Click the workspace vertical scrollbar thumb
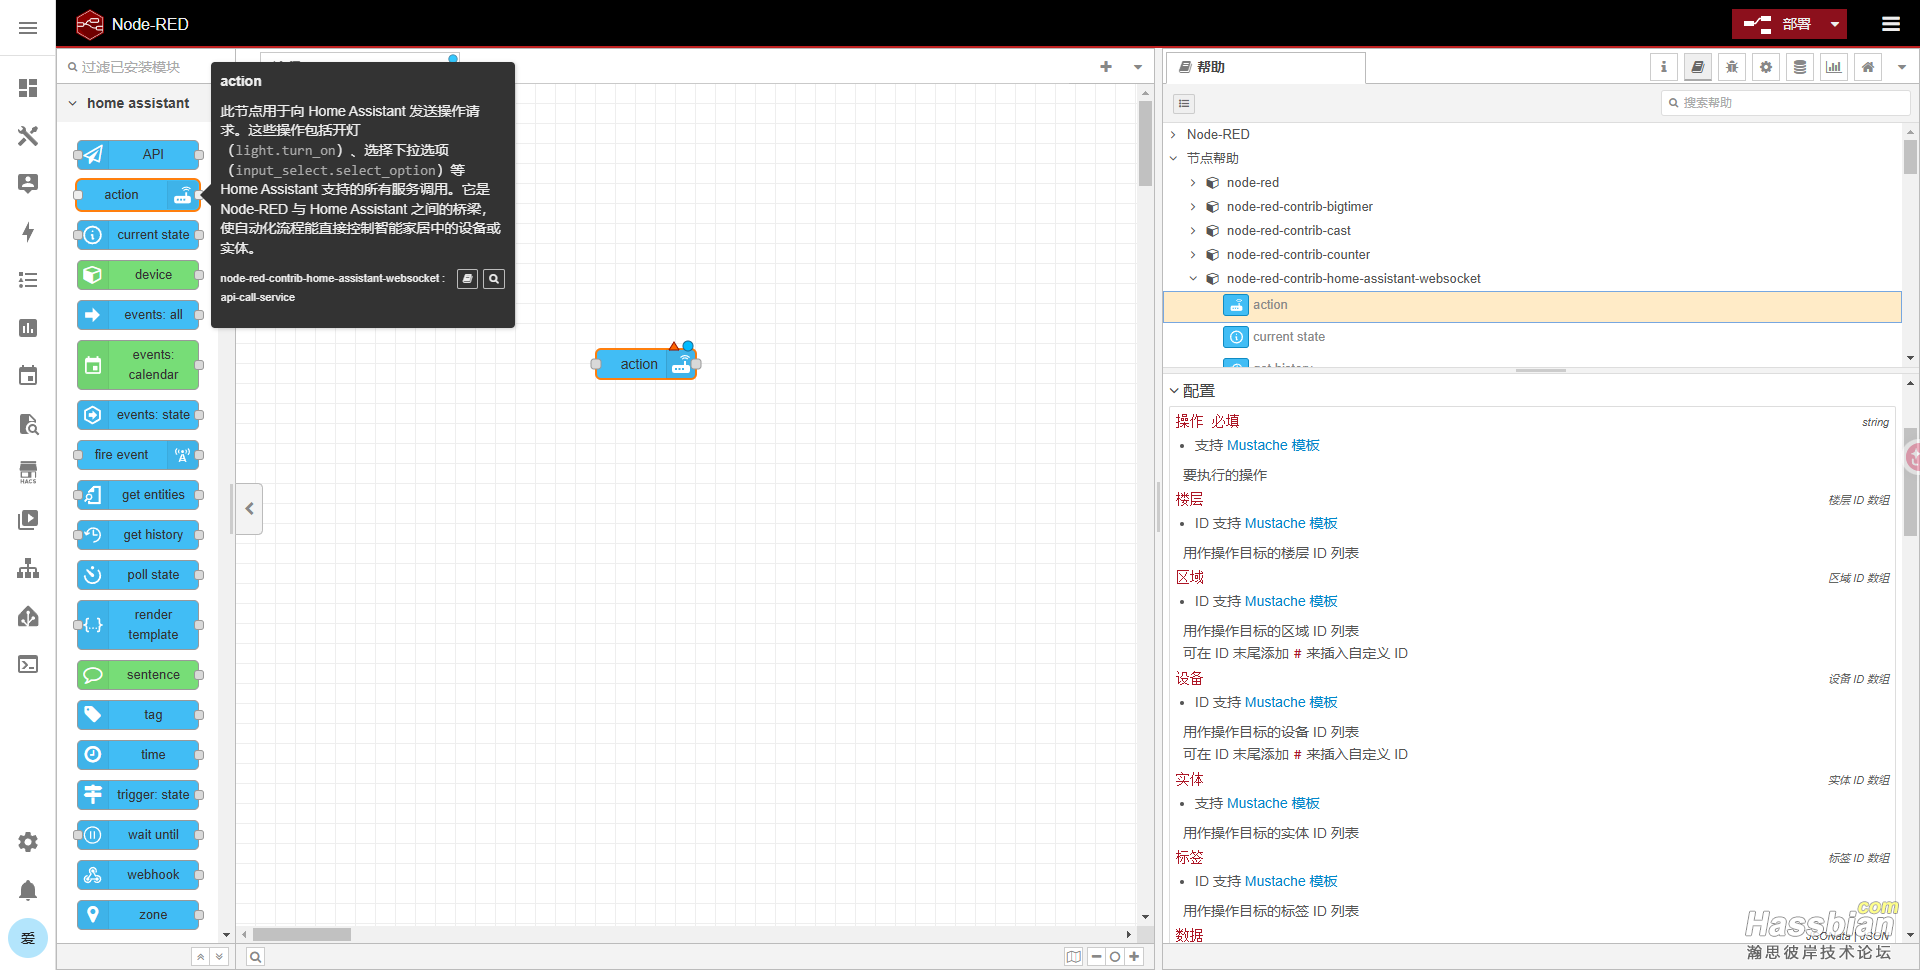1920x970 pixels. (1145, 142)
